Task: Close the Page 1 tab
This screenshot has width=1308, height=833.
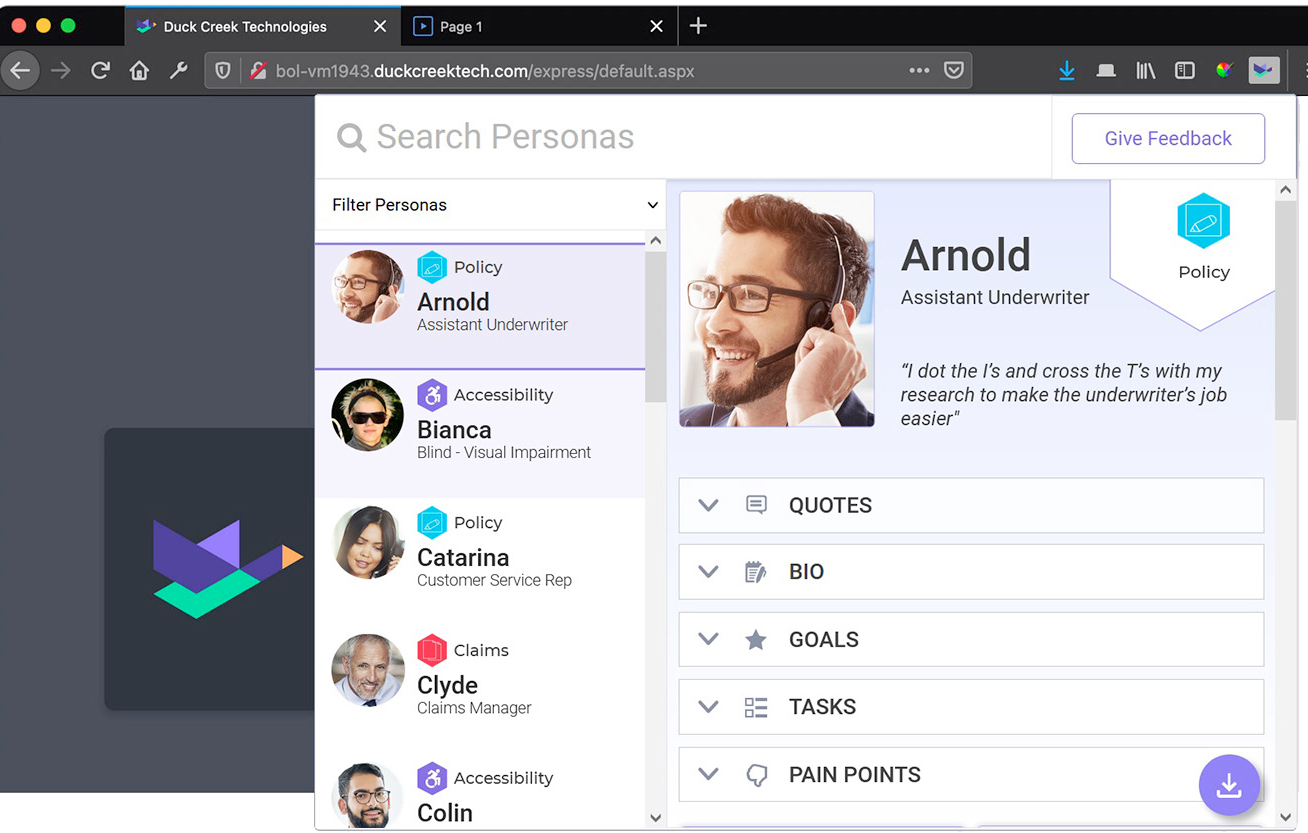Action: 656,26
